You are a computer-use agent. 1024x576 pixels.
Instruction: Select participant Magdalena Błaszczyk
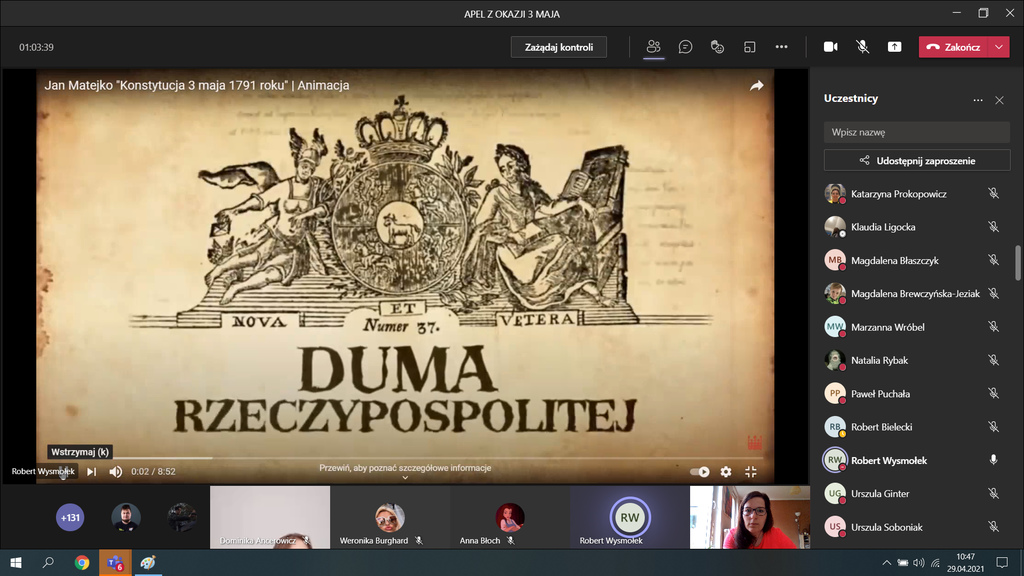coord(917,261)
